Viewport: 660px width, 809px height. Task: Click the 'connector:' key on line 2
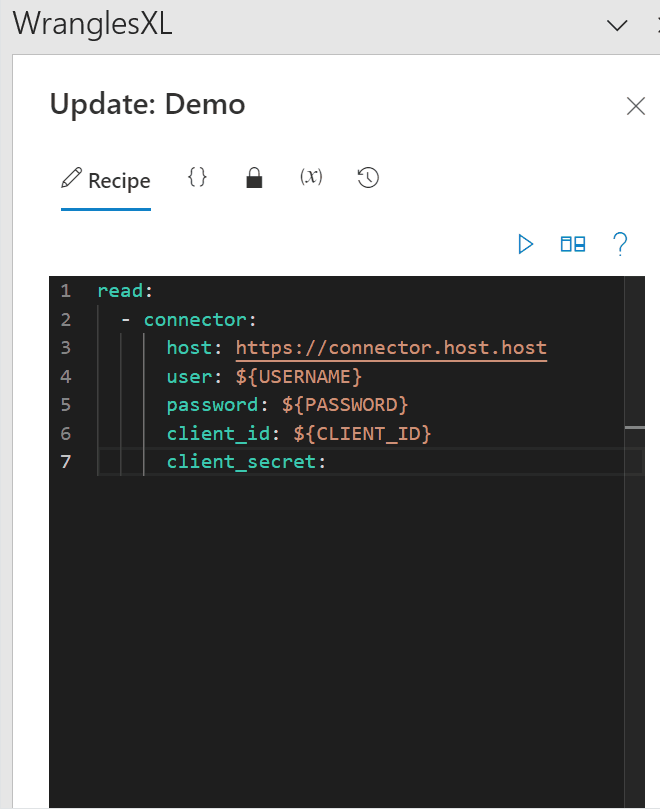click(200, 320)
